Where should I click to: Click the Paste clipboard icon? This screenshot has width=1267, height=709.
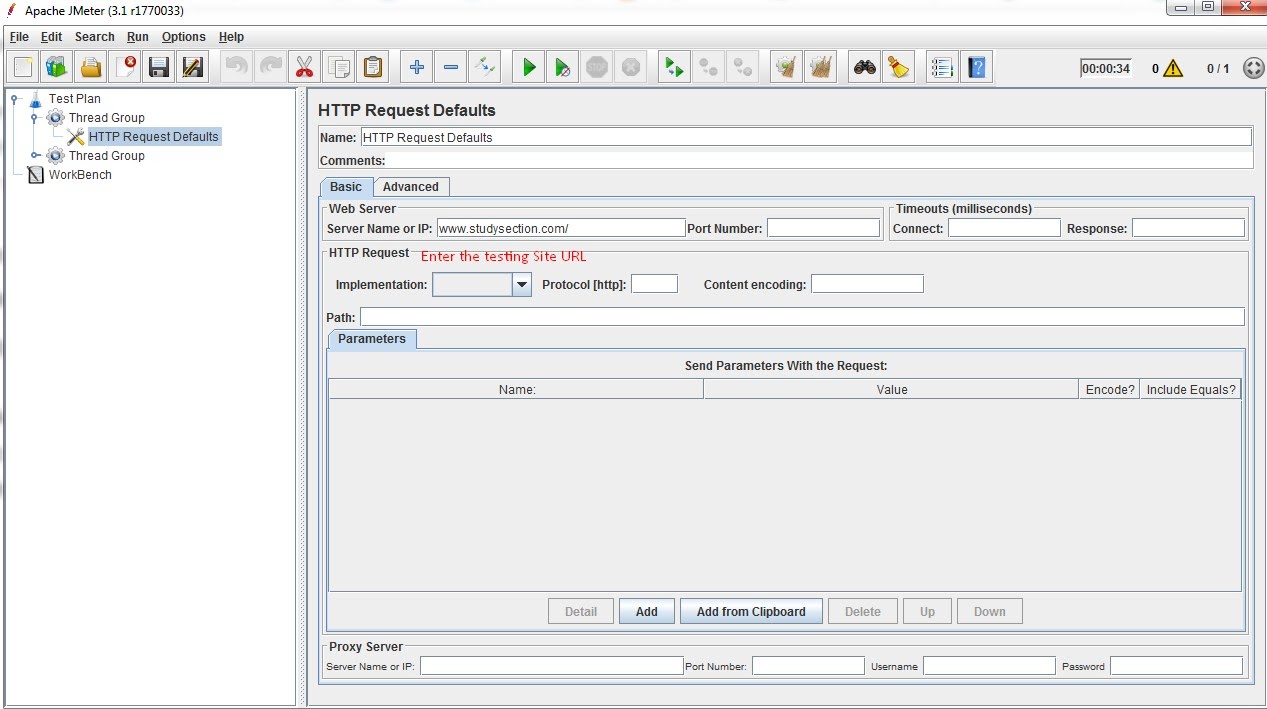pos(373,68)
